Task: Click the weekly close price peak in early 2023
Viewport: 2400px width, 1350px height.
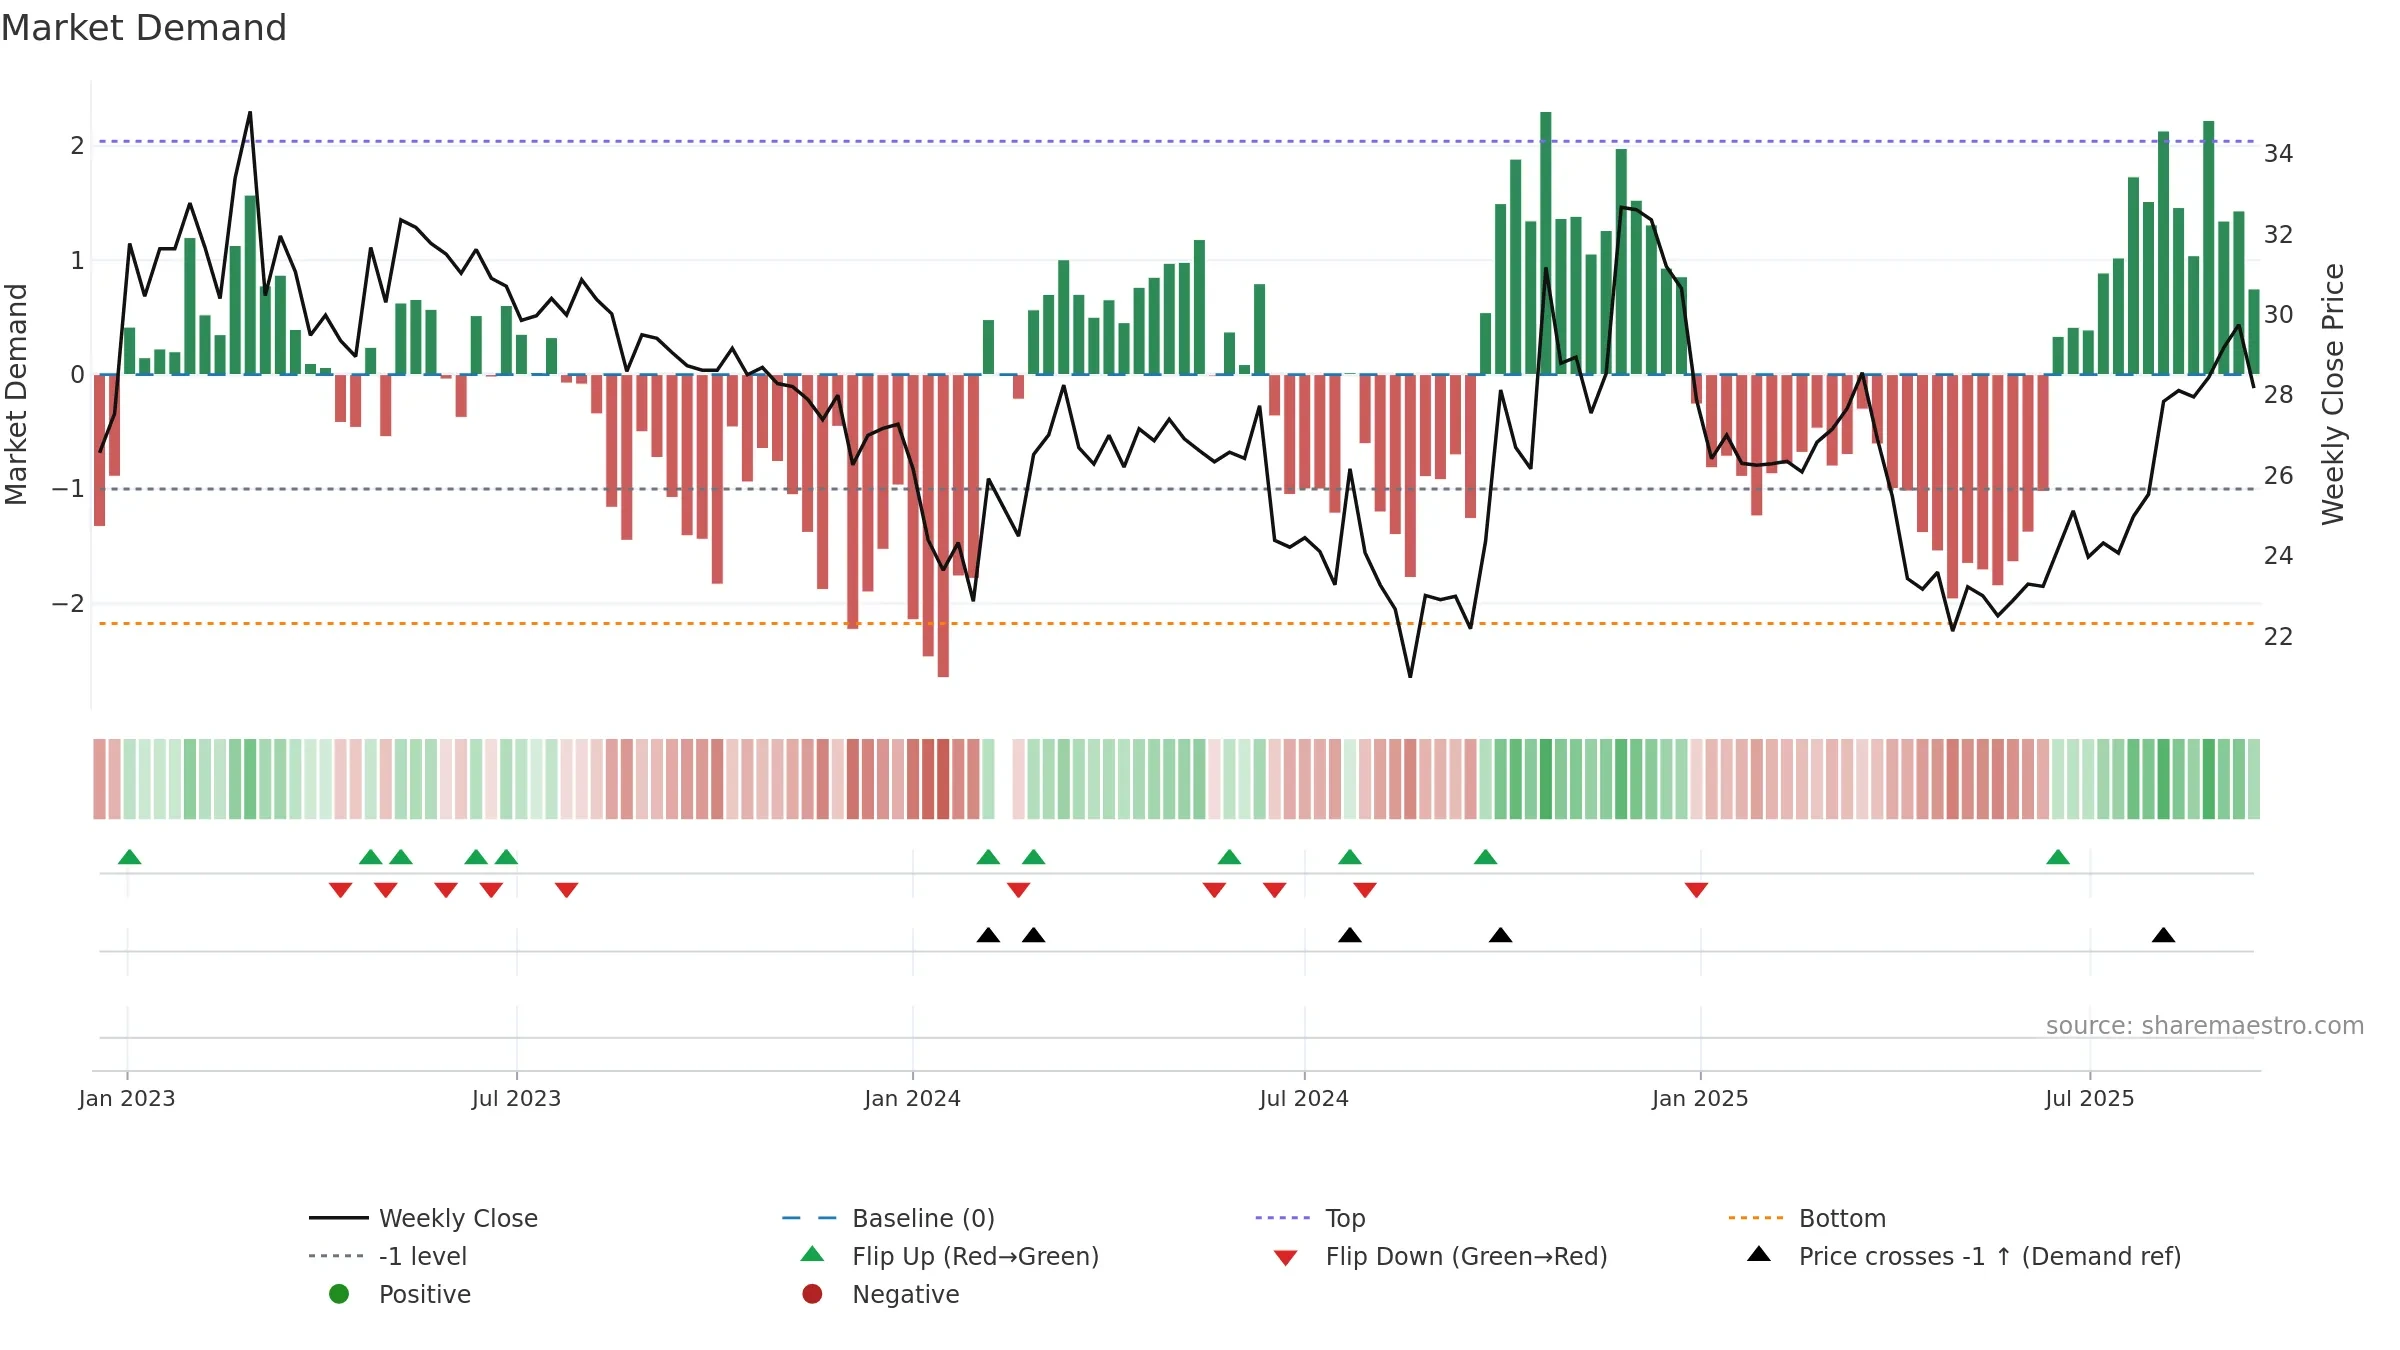Action: coord(250,113)
